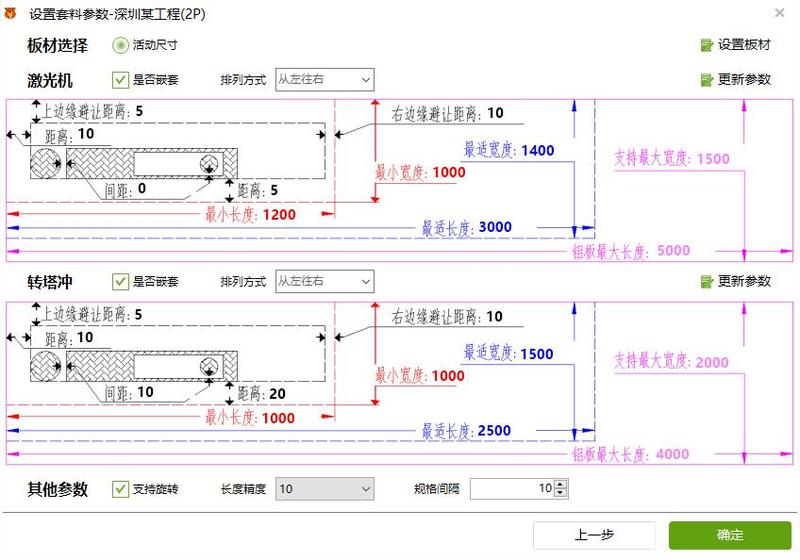
Task: Click the 设置板材 edit icon
Action: click(x=707, y=45)
